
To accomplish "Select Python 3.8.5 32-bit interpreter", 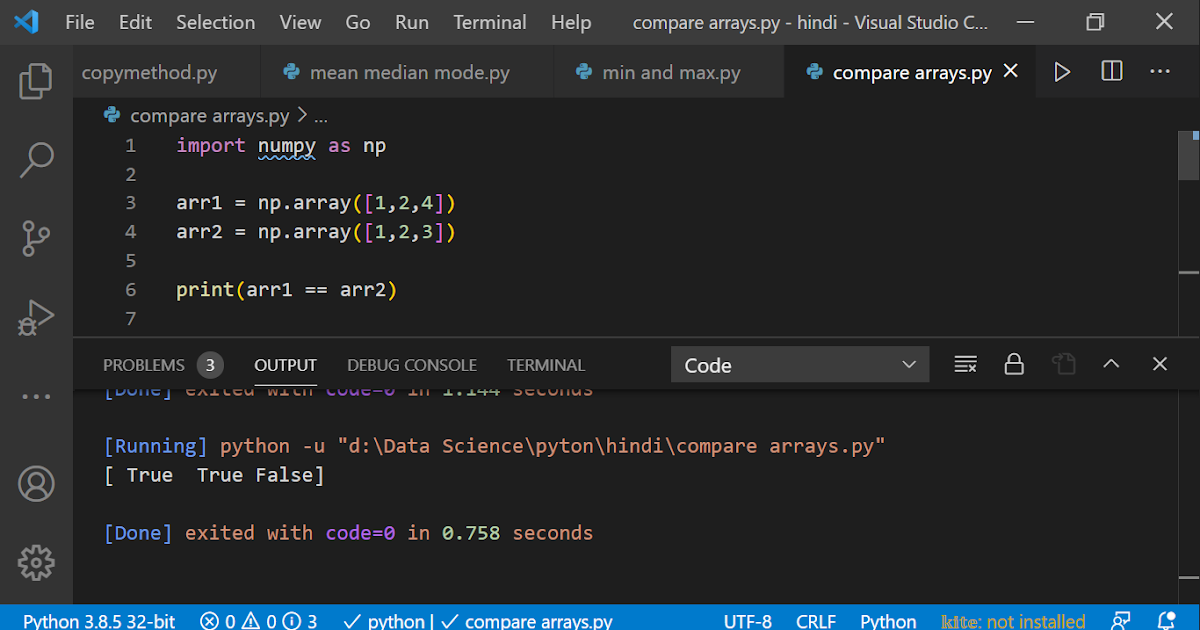I will point(99,621).
